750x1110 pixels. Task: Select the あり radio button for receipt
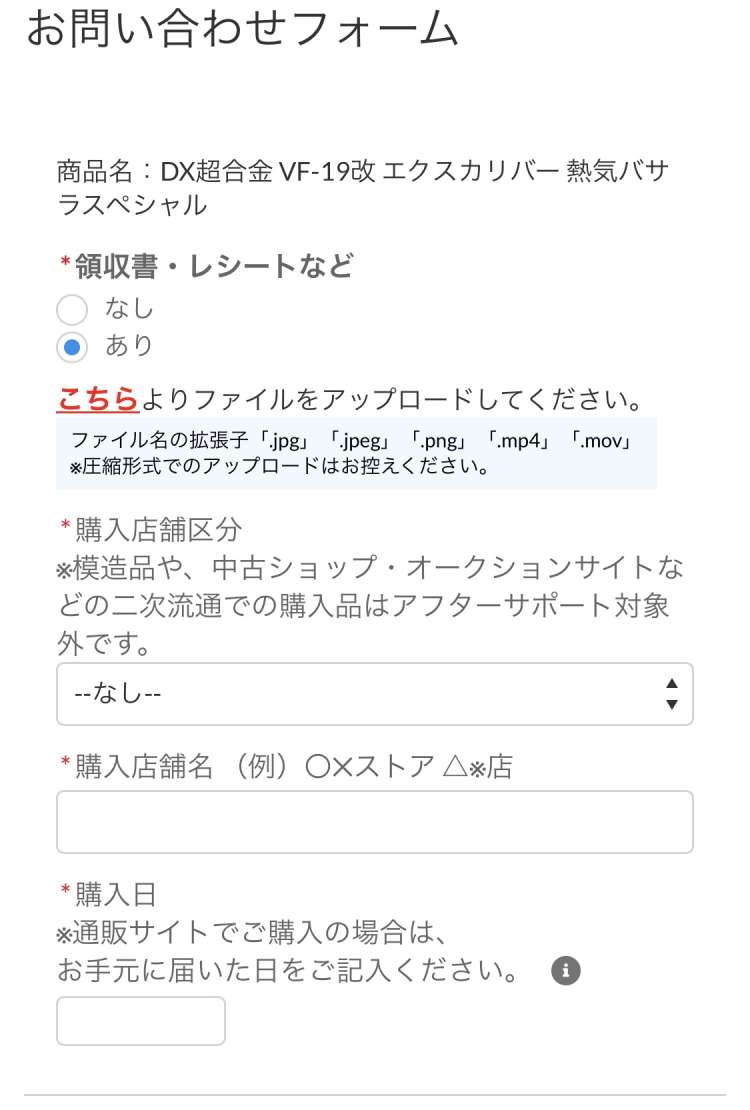[x=73, y=347]
